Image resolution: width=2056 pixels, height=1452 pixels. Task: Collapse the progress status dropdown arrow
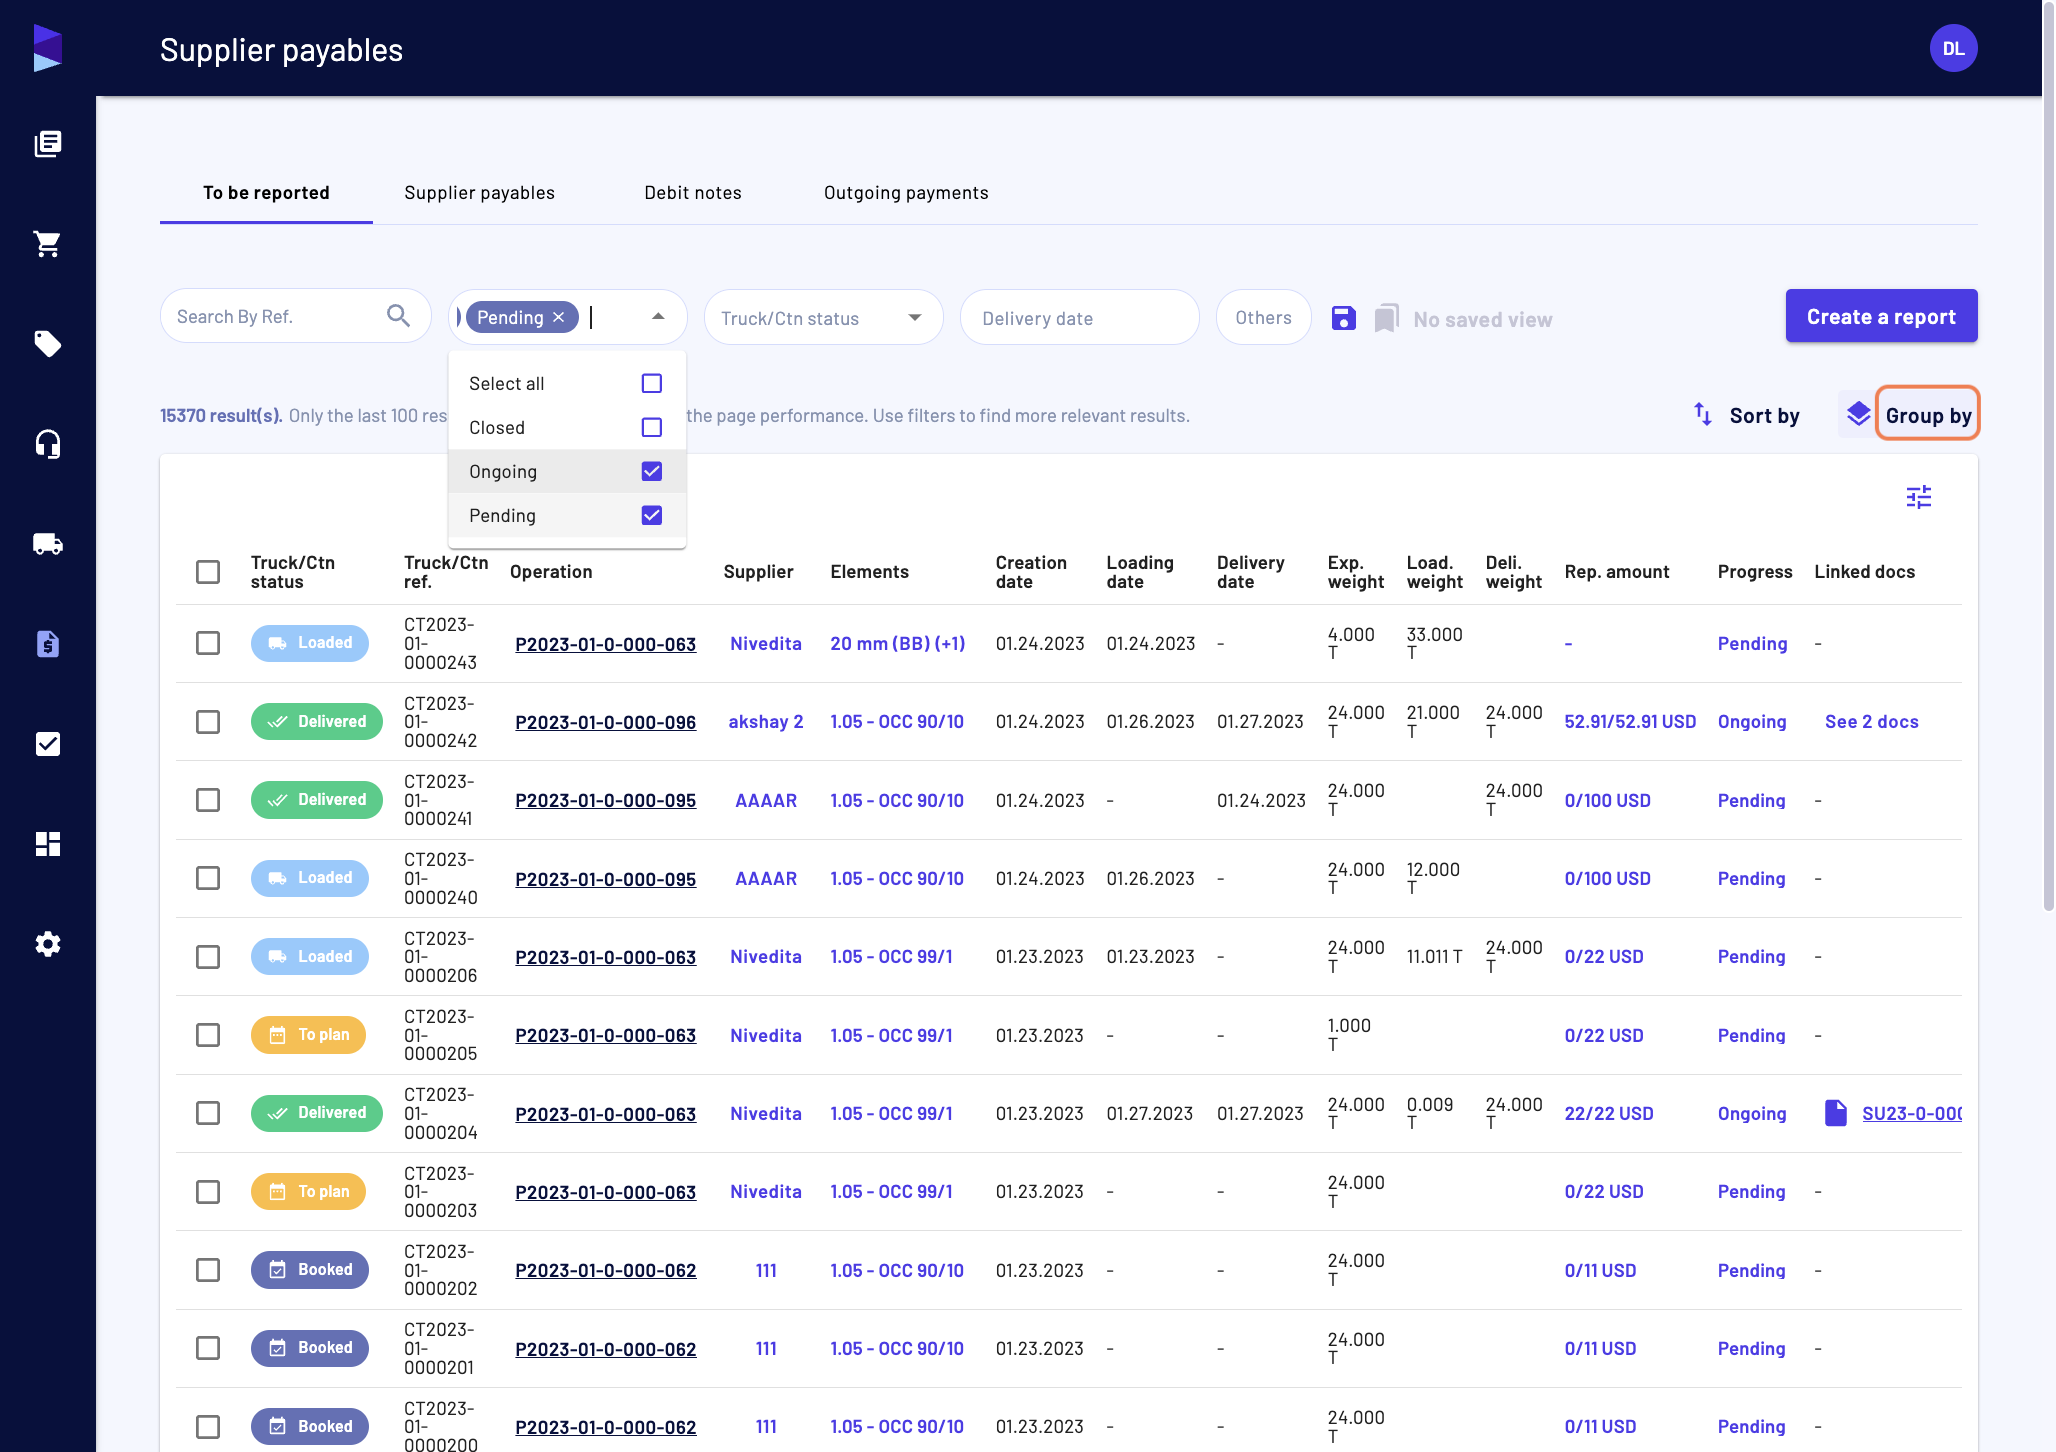tap(658, 316)
